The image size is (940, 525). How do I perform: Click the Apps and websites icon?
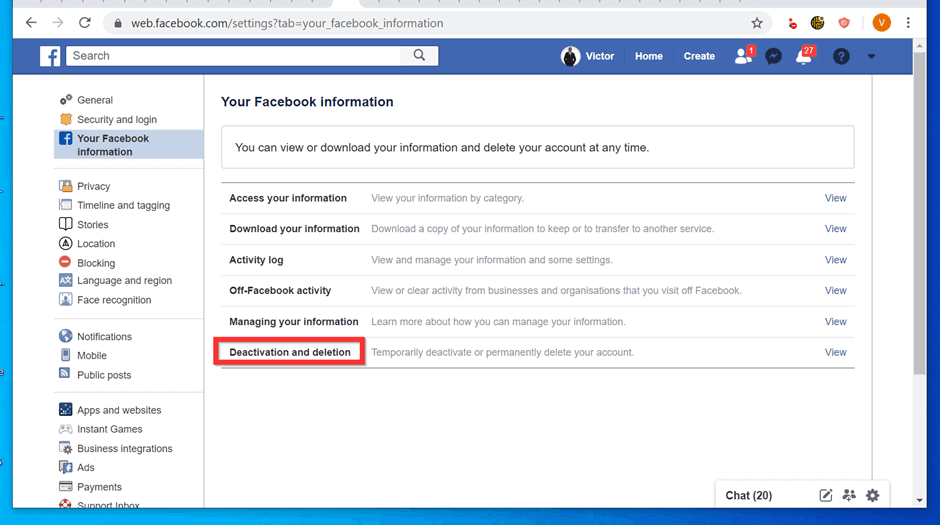[x=65, y=409]
